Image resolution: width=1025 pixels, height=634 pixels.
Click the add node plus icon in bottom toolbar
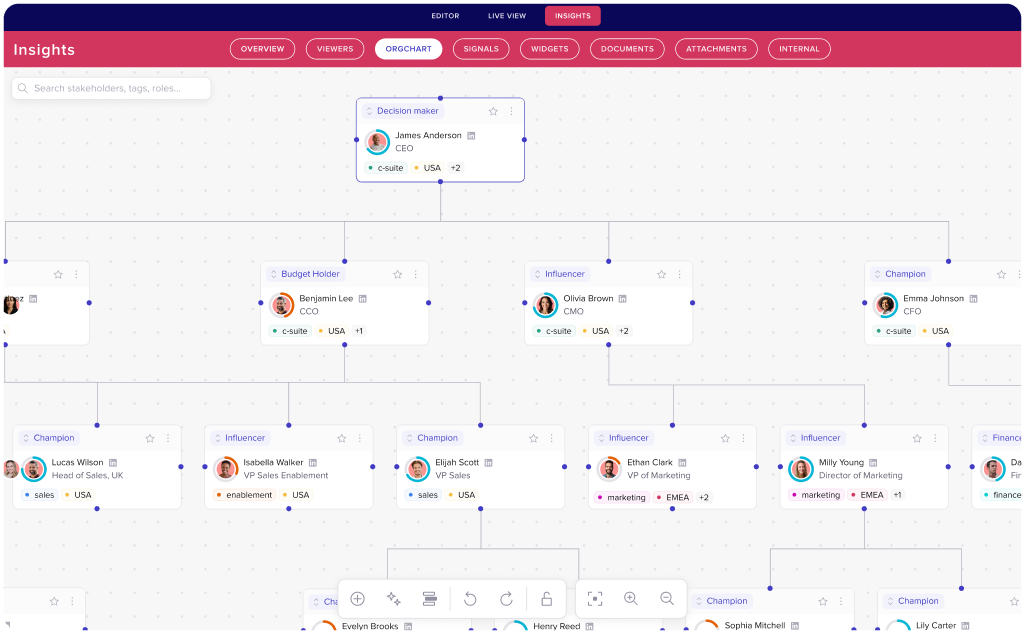pos(358,599)
